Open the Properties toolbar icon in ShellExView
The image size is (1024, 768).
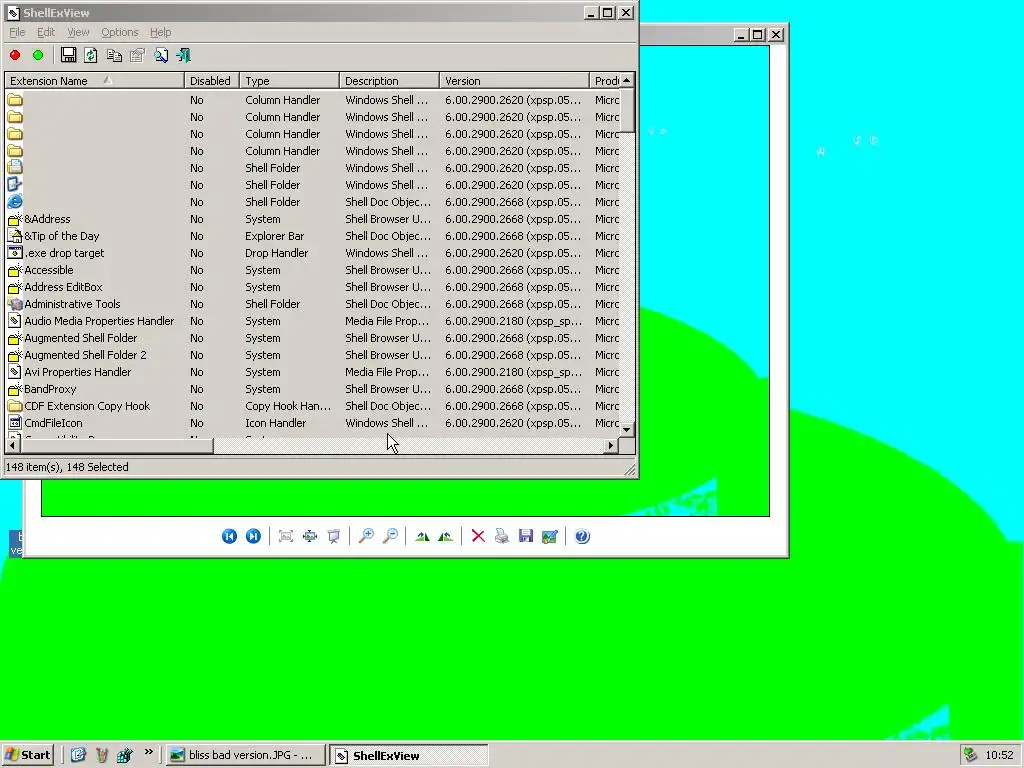pos(137,56)
